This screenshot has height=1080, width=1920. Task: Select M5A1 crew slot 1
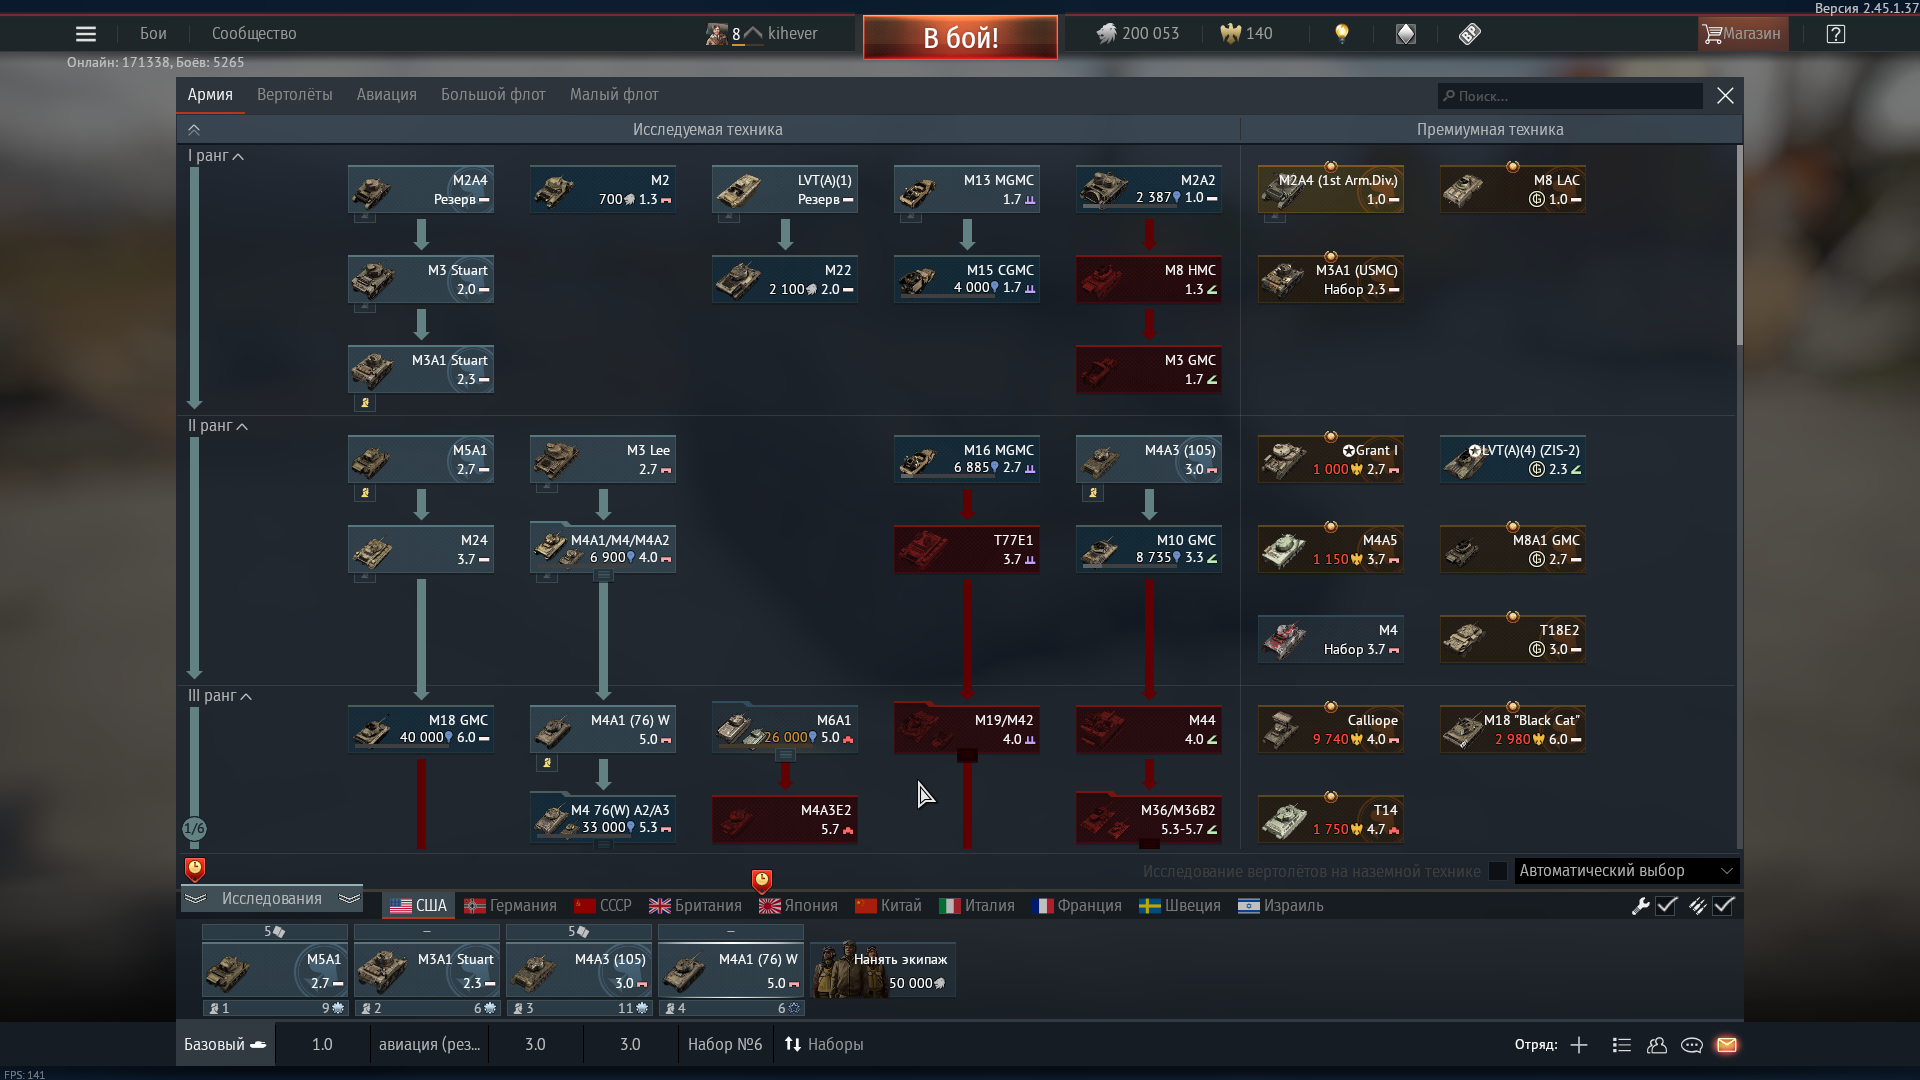point(275,970)
